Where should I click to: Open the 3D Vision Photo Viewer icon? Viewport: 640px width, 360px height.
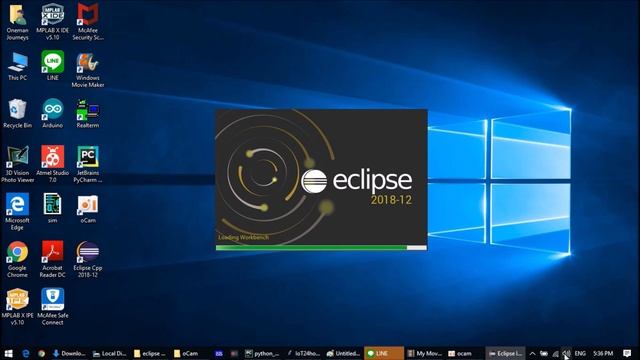[17, 164]
